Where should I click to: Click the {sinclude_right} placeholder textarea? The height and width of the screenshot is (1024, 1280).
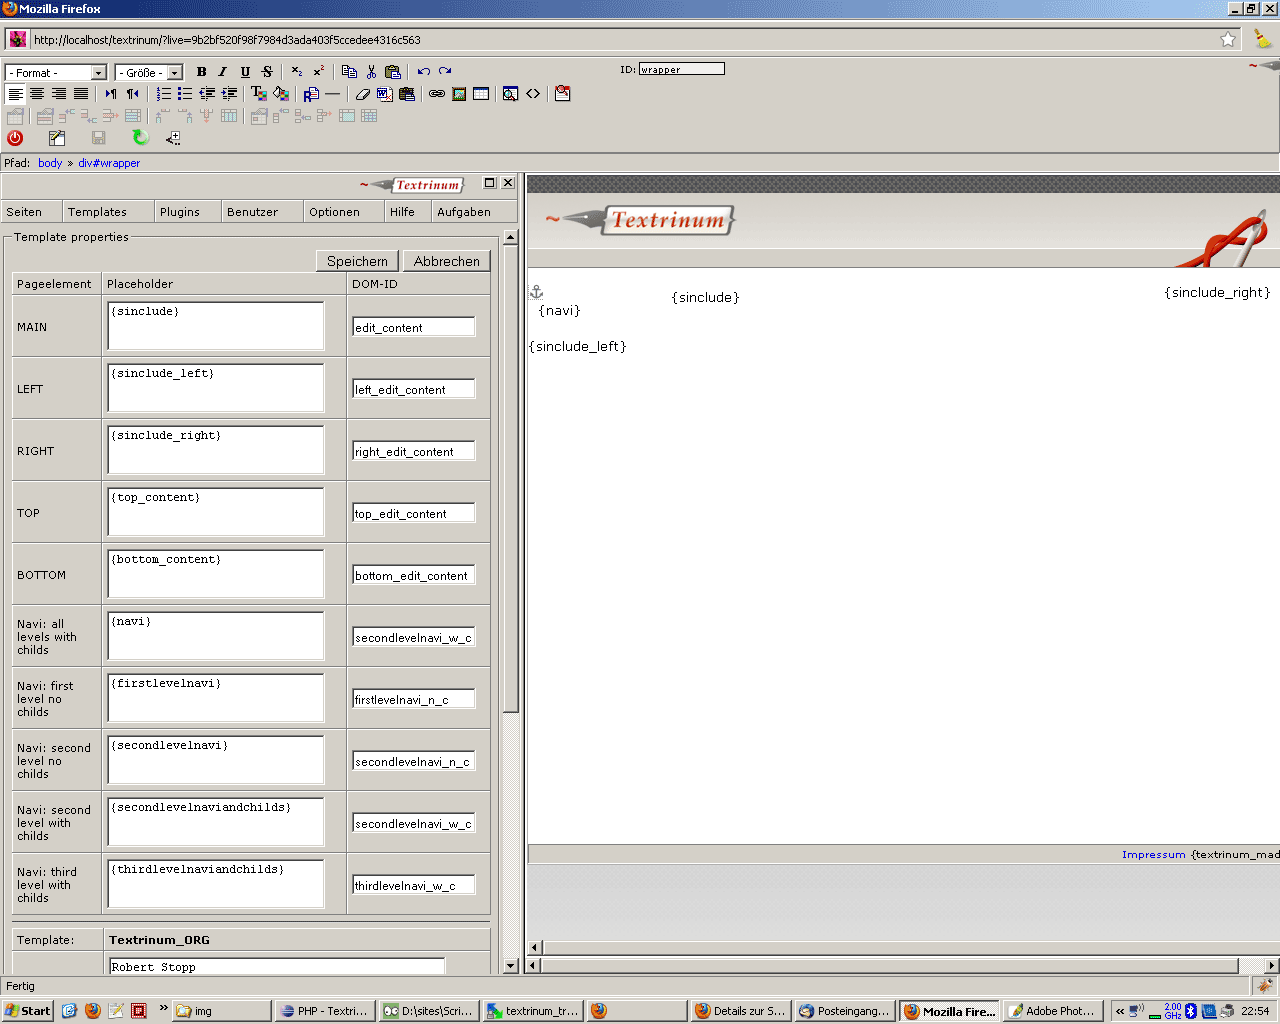pos(216,450)
